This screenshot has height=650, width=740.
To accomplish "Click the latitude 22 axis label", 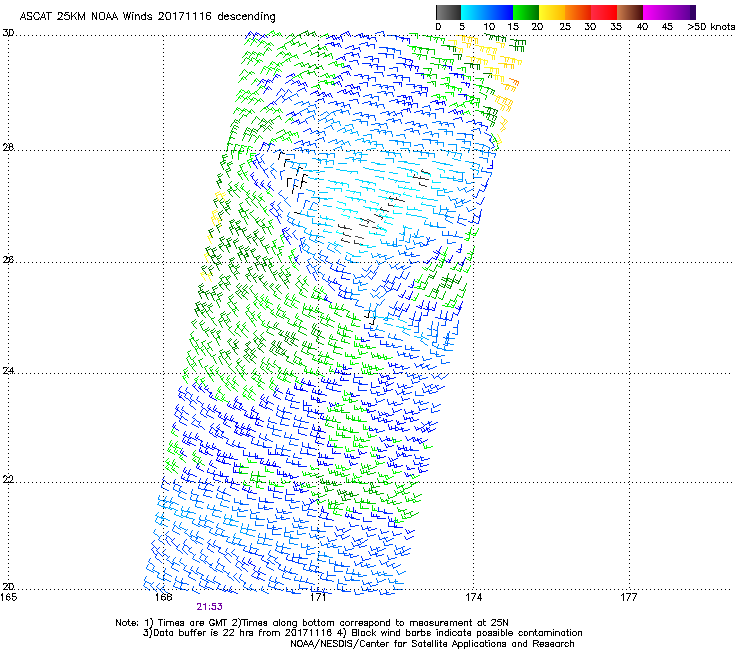I will click(8, 480).
